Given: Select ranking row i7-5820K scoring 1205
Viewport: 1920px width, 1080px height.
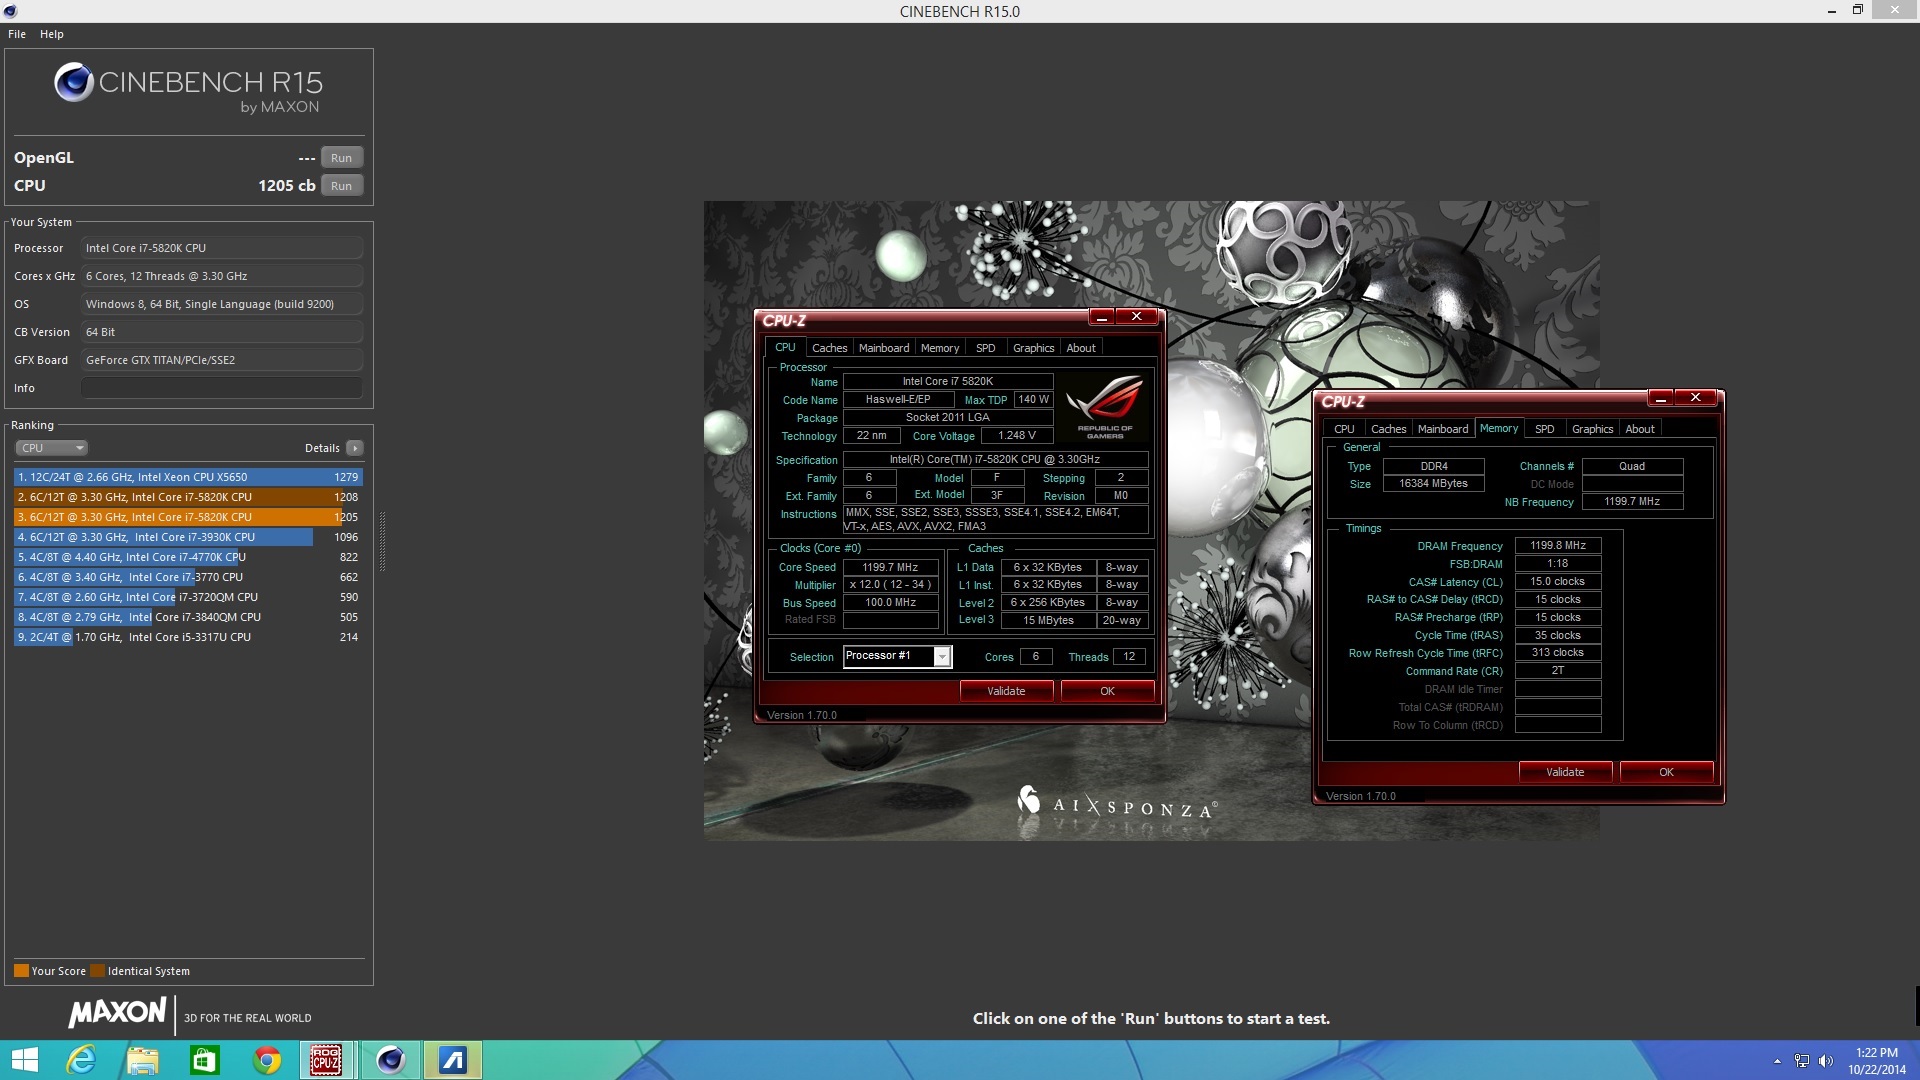Looking at the screenshot, I should [188, 517].
